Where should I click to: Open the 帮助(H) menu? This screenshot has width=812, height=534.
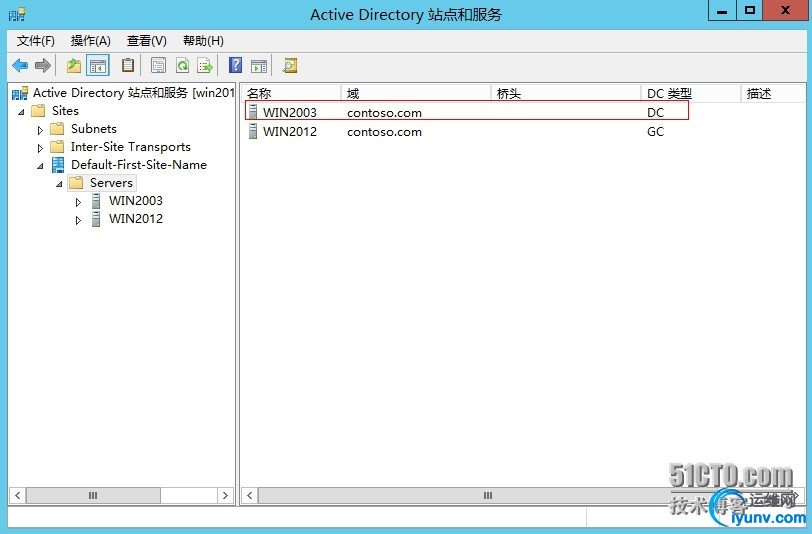coord(203,41)
